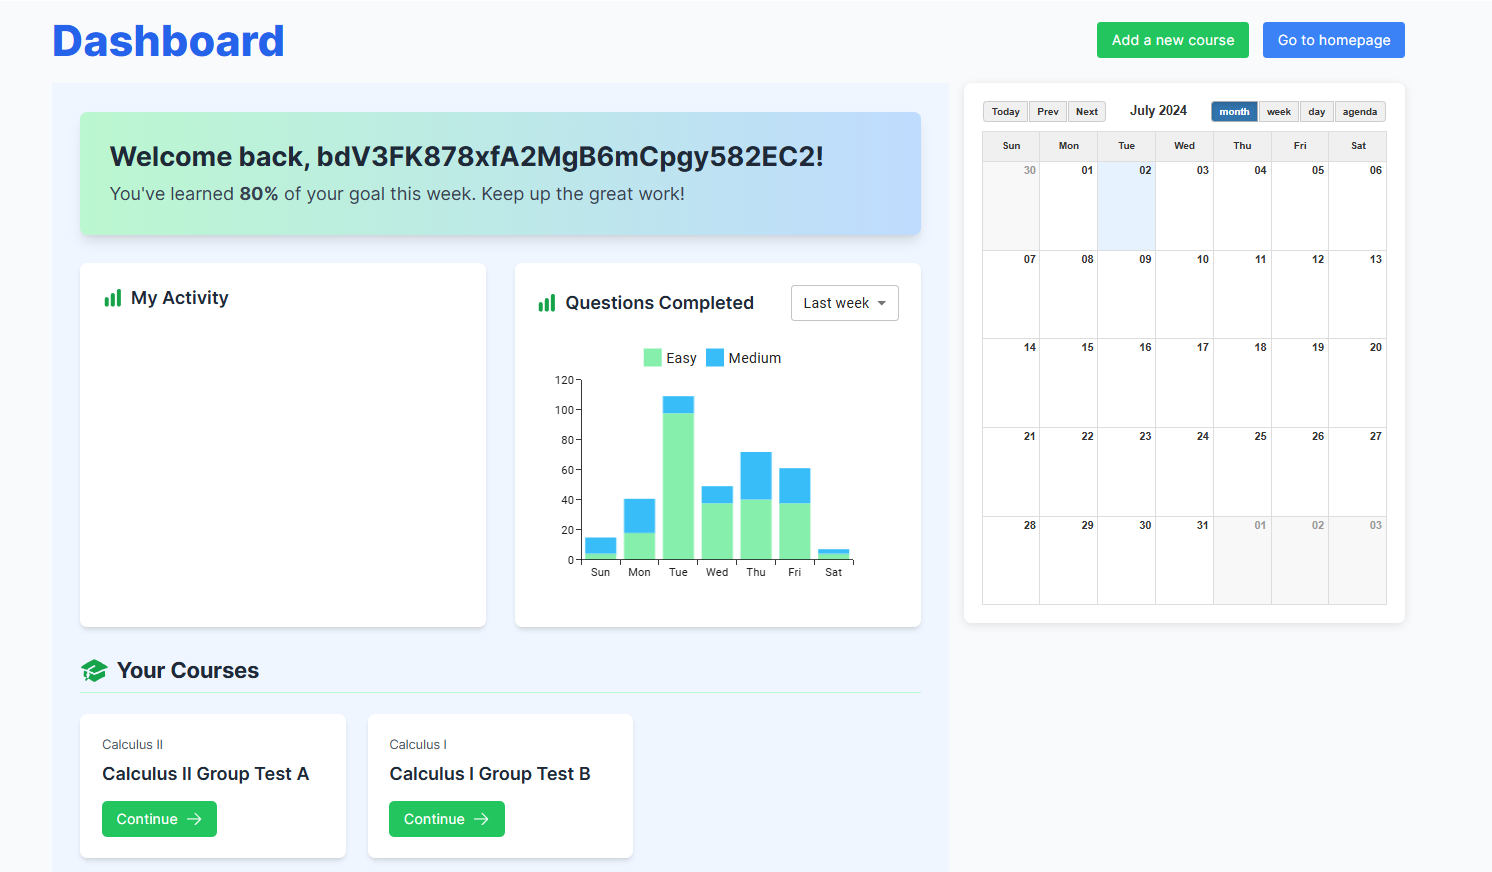Add a new course
Viewport: 1492px width, 872px height.
1172,40
